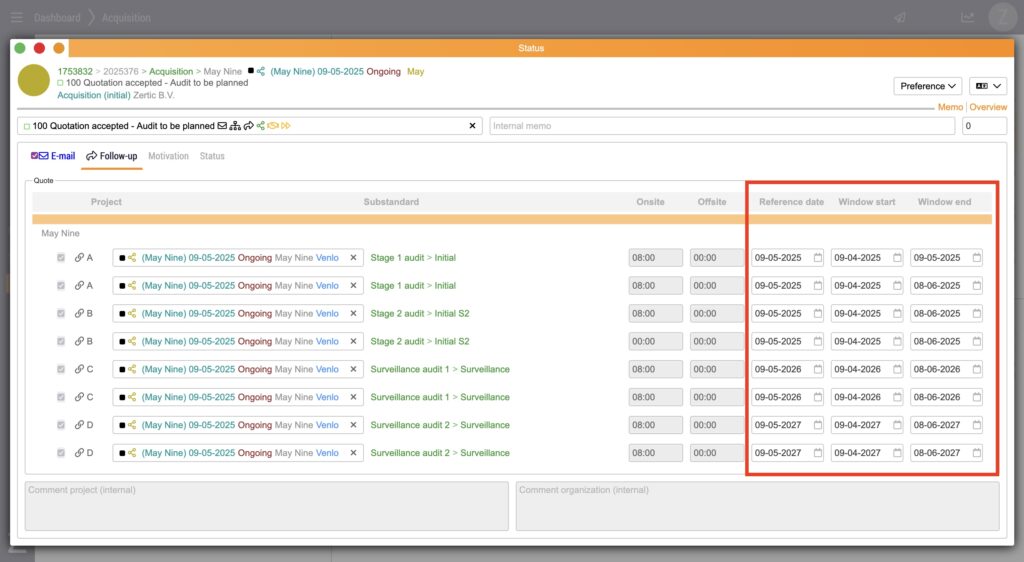
Task: Open calendar picker for first Reference date
Action: point(817,258)
